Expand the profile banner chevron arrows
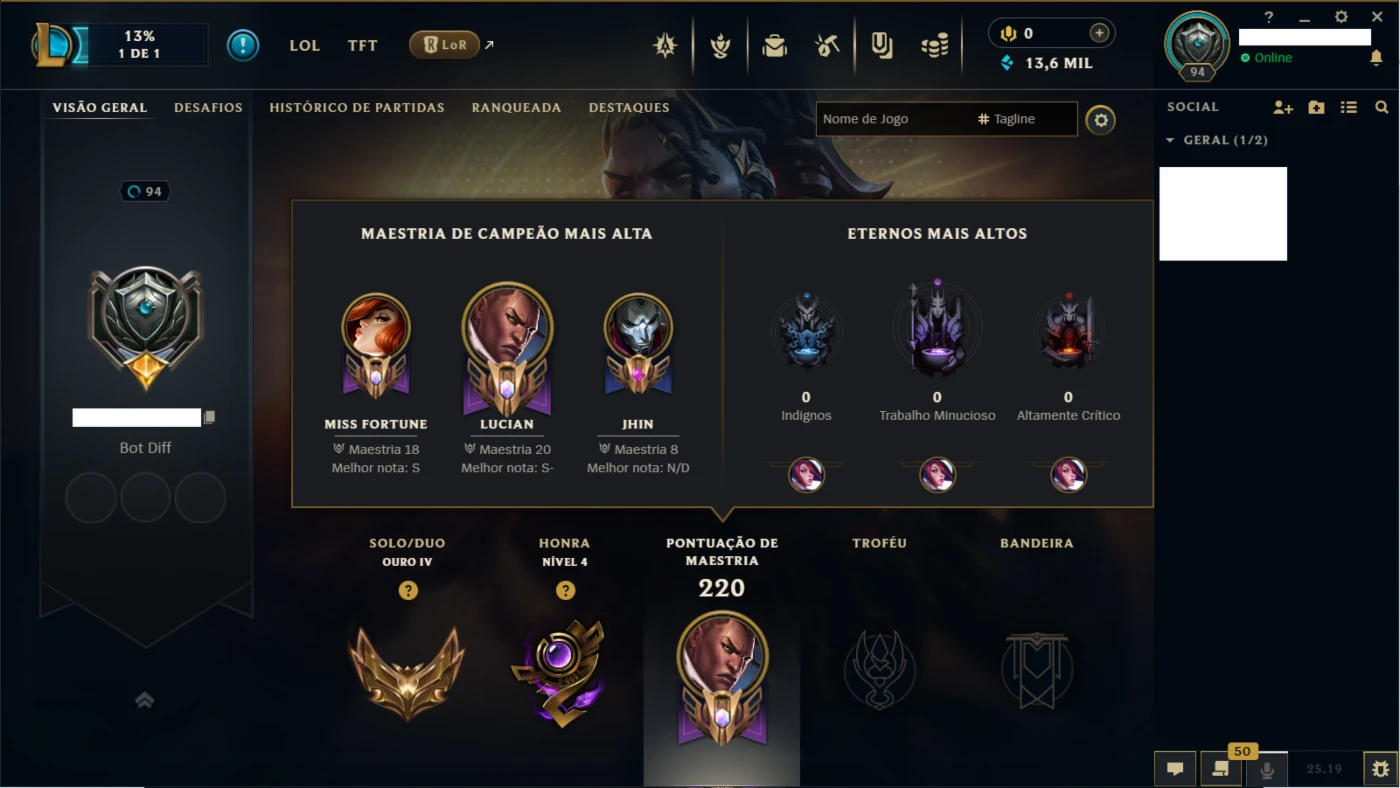The height and width of the screenshot is (788, 1400). 145,700
